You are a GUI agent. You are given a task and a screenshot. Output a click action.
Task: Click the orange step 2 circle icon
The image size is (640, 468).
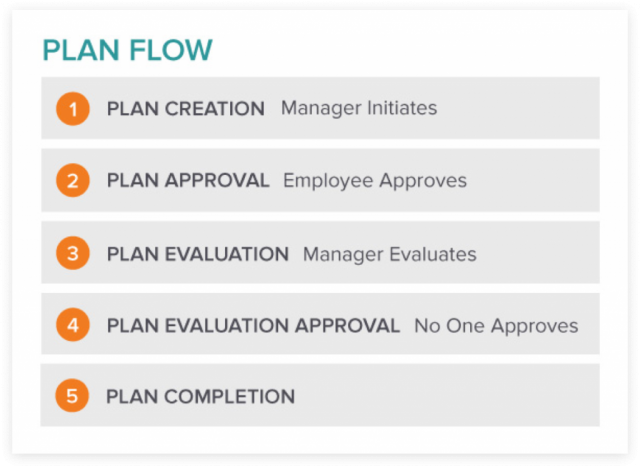point(73,180)
